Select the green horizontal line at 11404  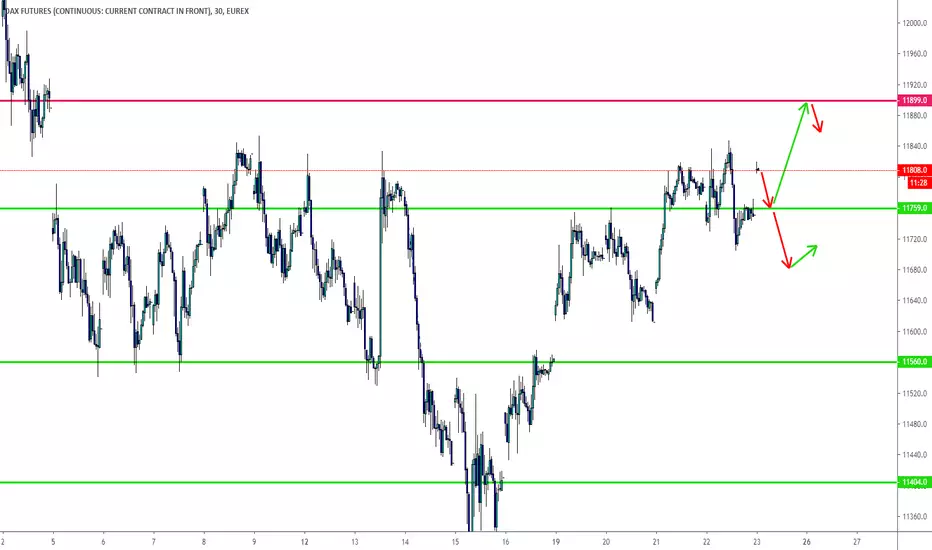tap(448, 482)
